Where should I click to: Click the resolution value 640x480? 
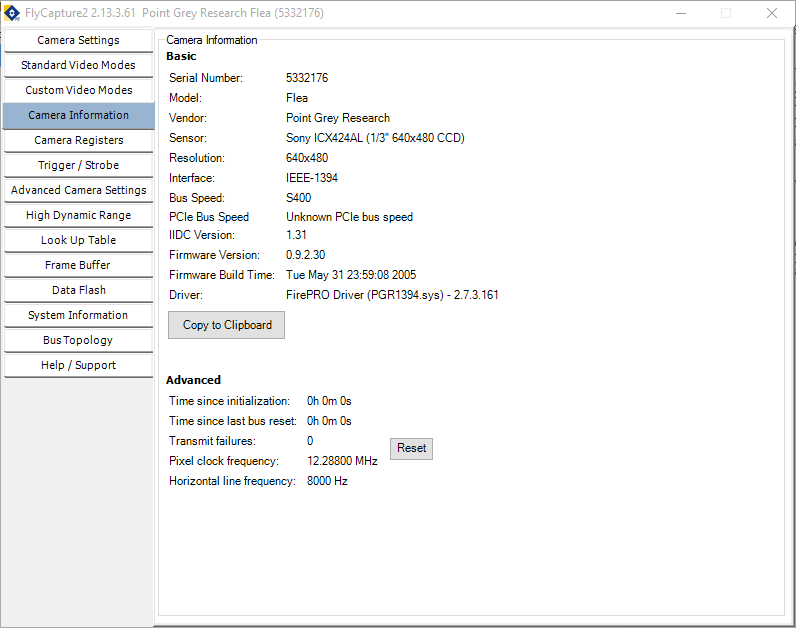(307, 158)
